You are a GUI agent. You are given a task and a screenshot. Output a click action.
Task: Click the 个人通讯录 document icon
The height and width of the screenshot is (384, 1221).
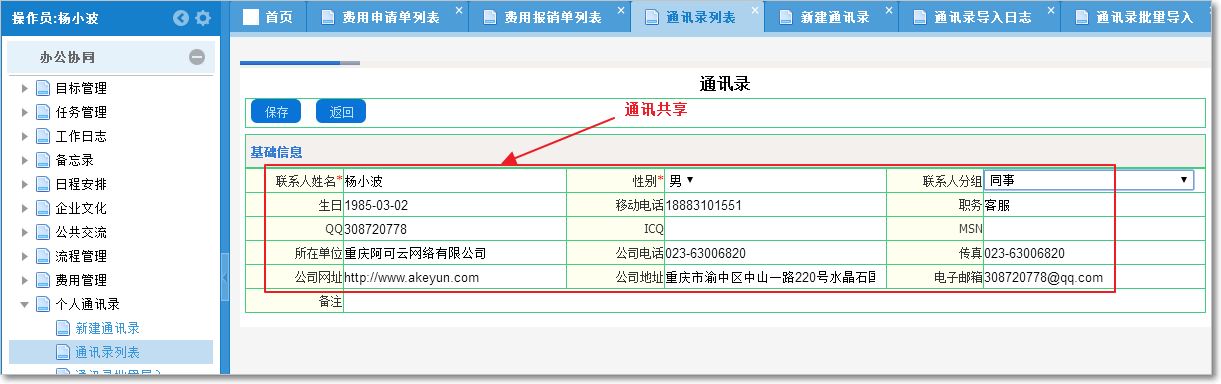(43, 304)
